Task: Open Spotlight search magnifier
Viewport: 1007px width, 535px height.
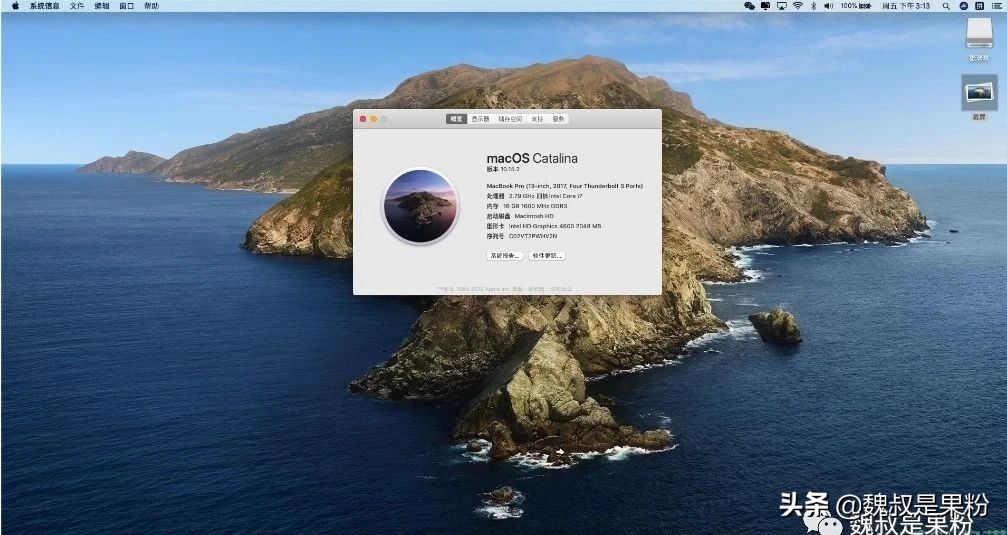Action: (x=946, y=6)
